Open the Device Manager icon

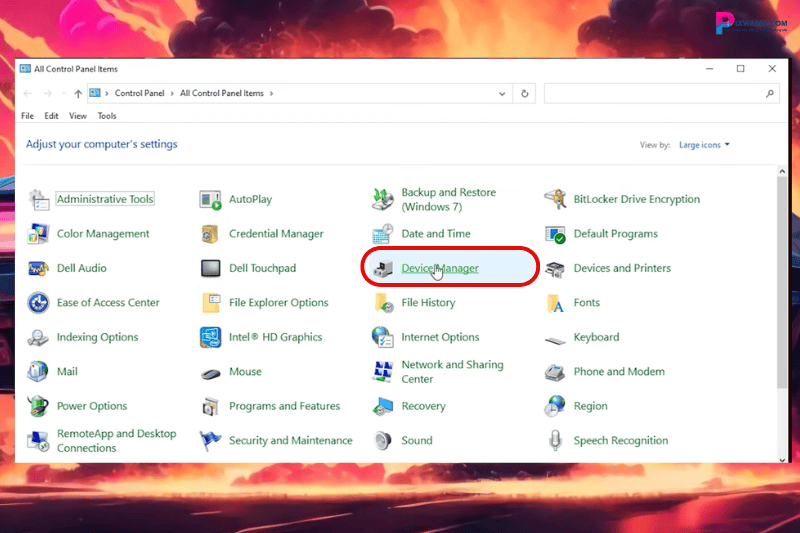pyautogui.click(x=383, y=268)
